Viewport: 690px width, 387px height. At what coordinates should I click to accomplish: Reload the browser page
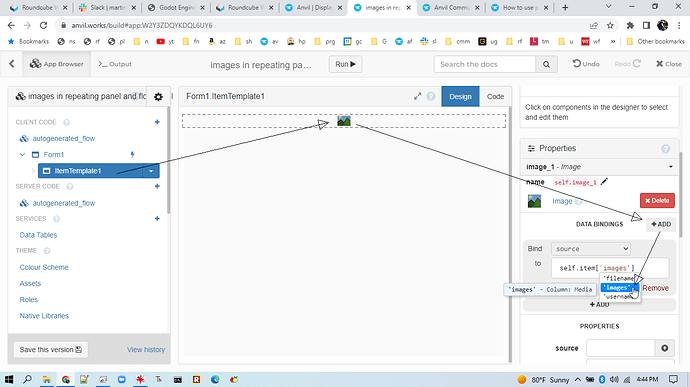(43, 26)
